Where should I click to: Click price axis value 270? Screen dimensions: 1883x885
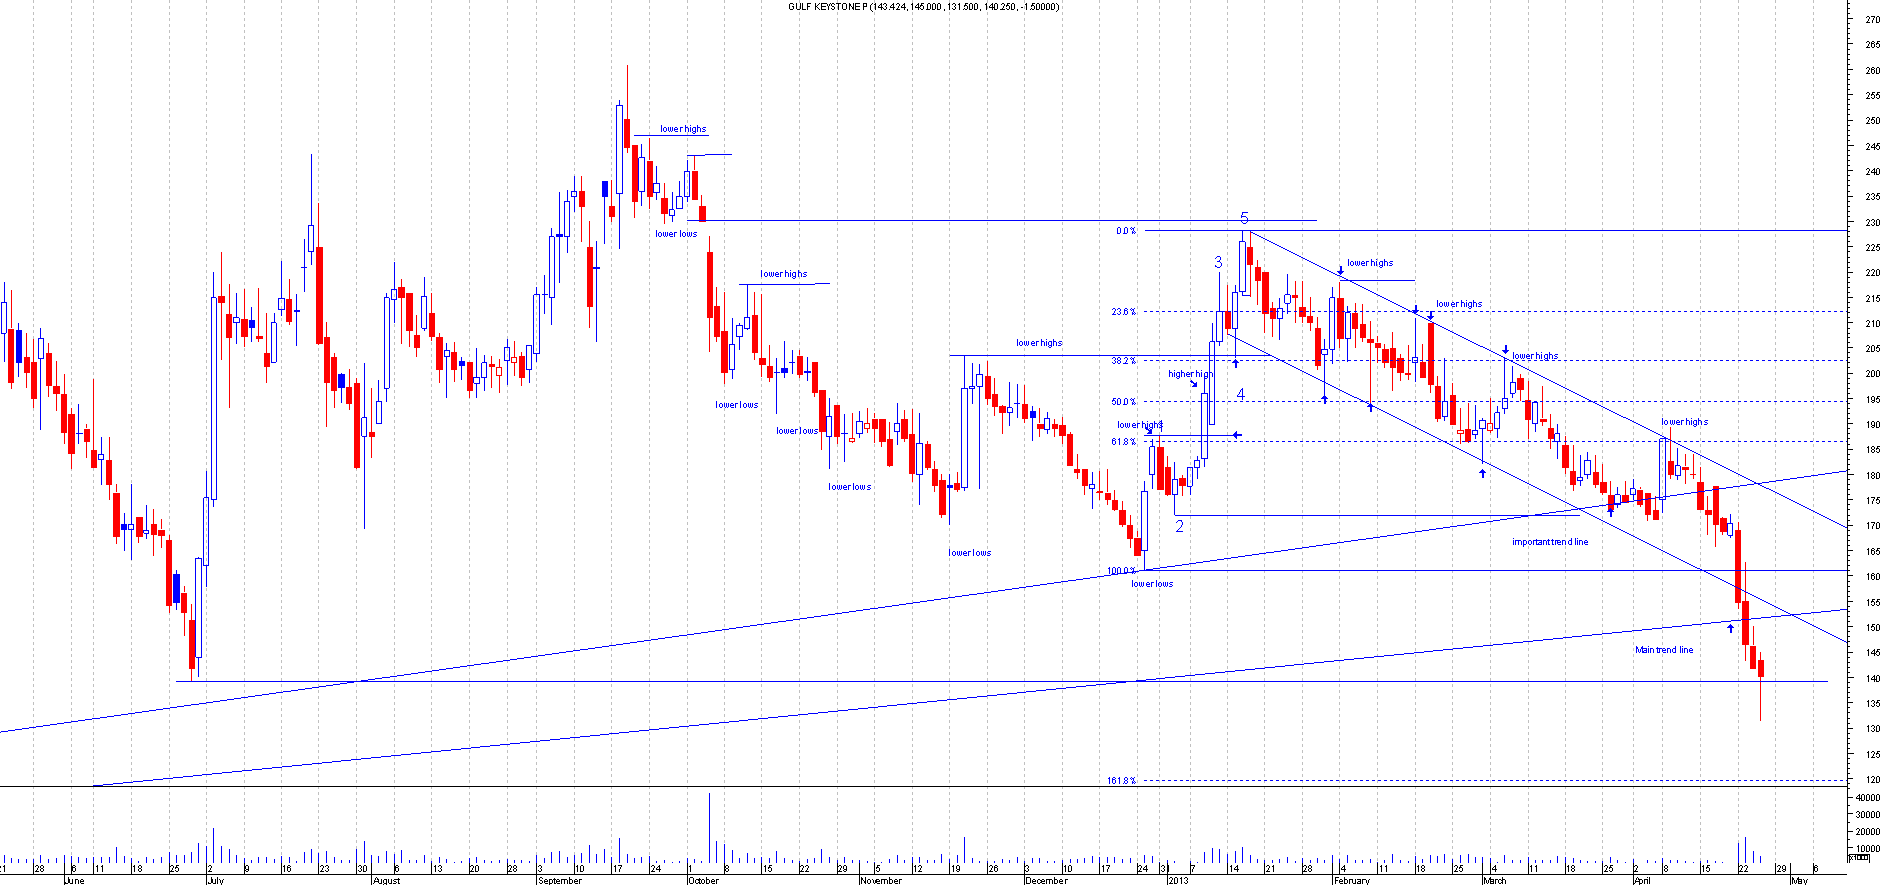point(1872,19)
